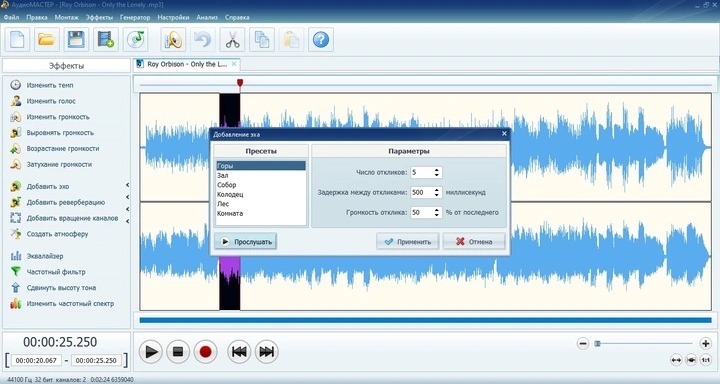Screen dimensions: 720x384
Task: Select the Лес echo preset
Action: (260, 204)
